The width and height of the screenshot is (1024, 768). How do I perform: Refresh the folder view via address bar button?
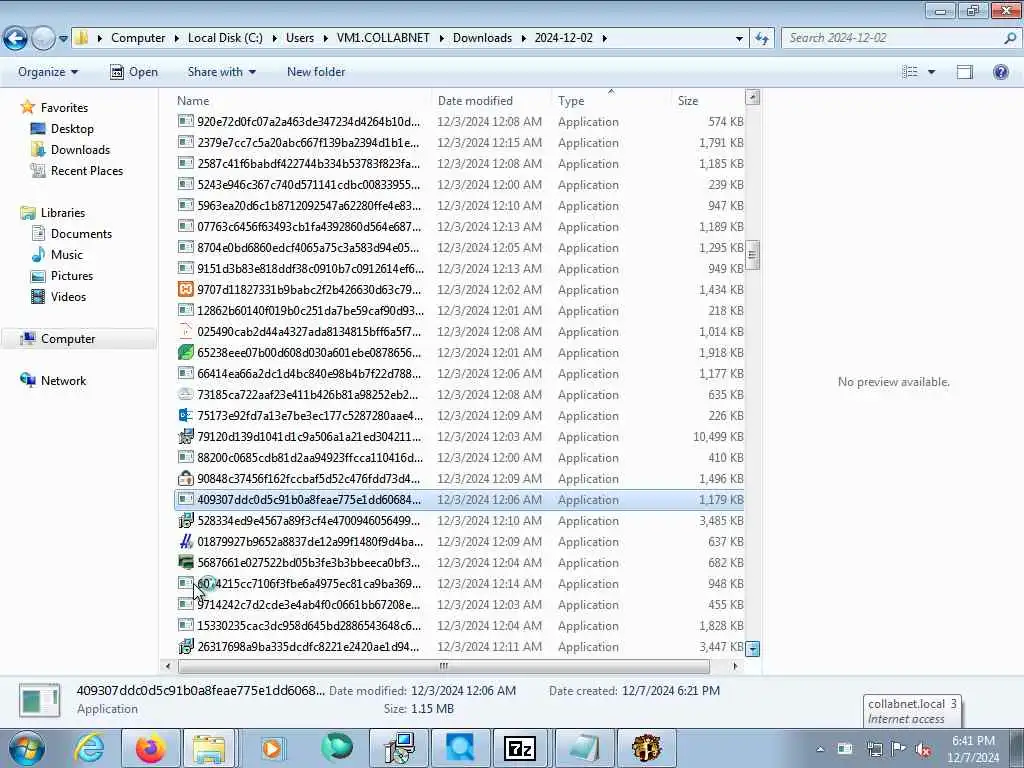(x=761, y=39)
